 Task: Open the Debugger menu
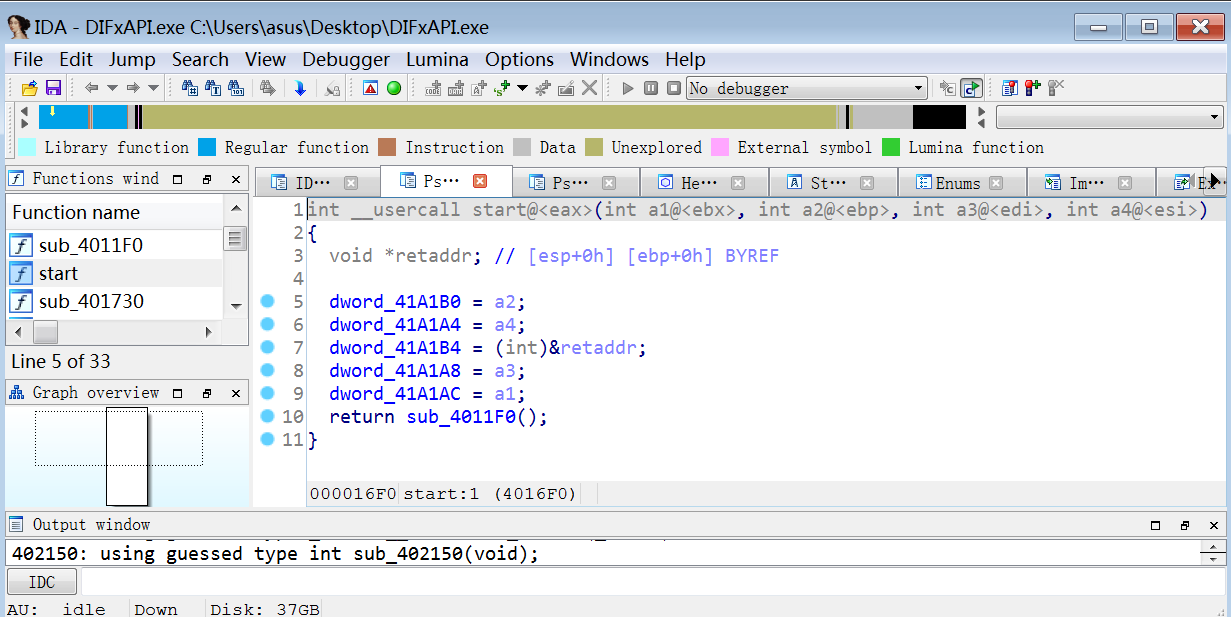pyautogui.click(x=346, y=59)
